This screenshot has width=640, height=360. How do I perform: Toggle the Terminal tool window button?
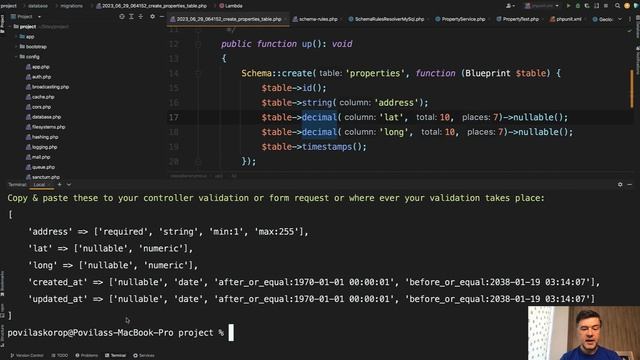pos(116,356)
